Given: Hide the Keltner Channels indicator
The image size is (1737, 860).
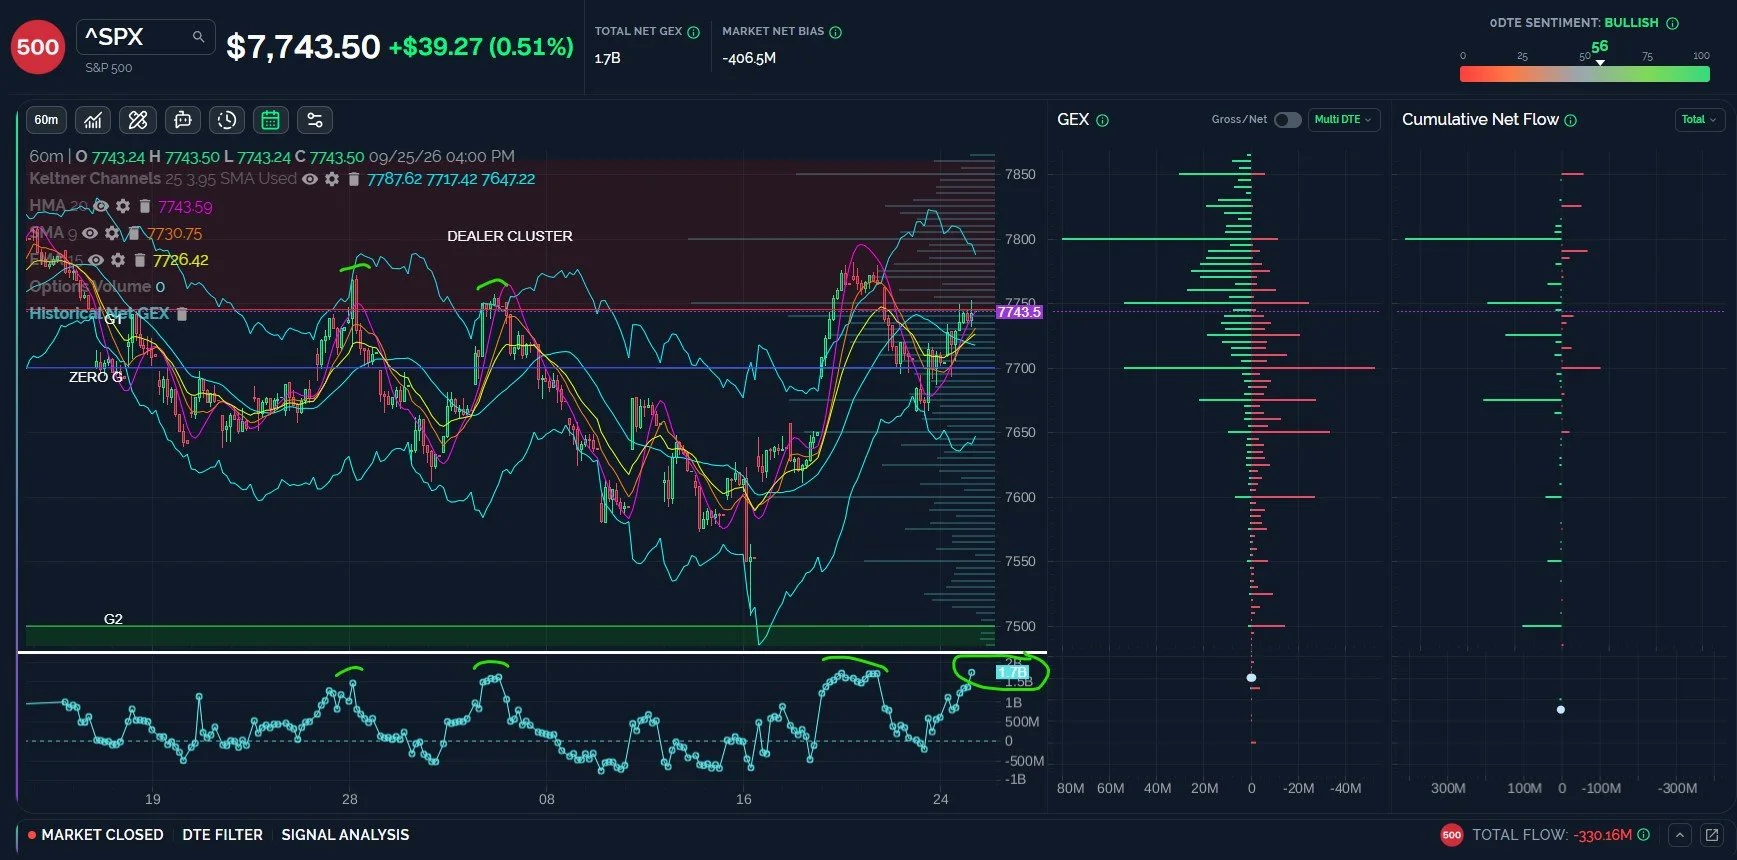Looking at the screenshot, I should pos(310,179).
